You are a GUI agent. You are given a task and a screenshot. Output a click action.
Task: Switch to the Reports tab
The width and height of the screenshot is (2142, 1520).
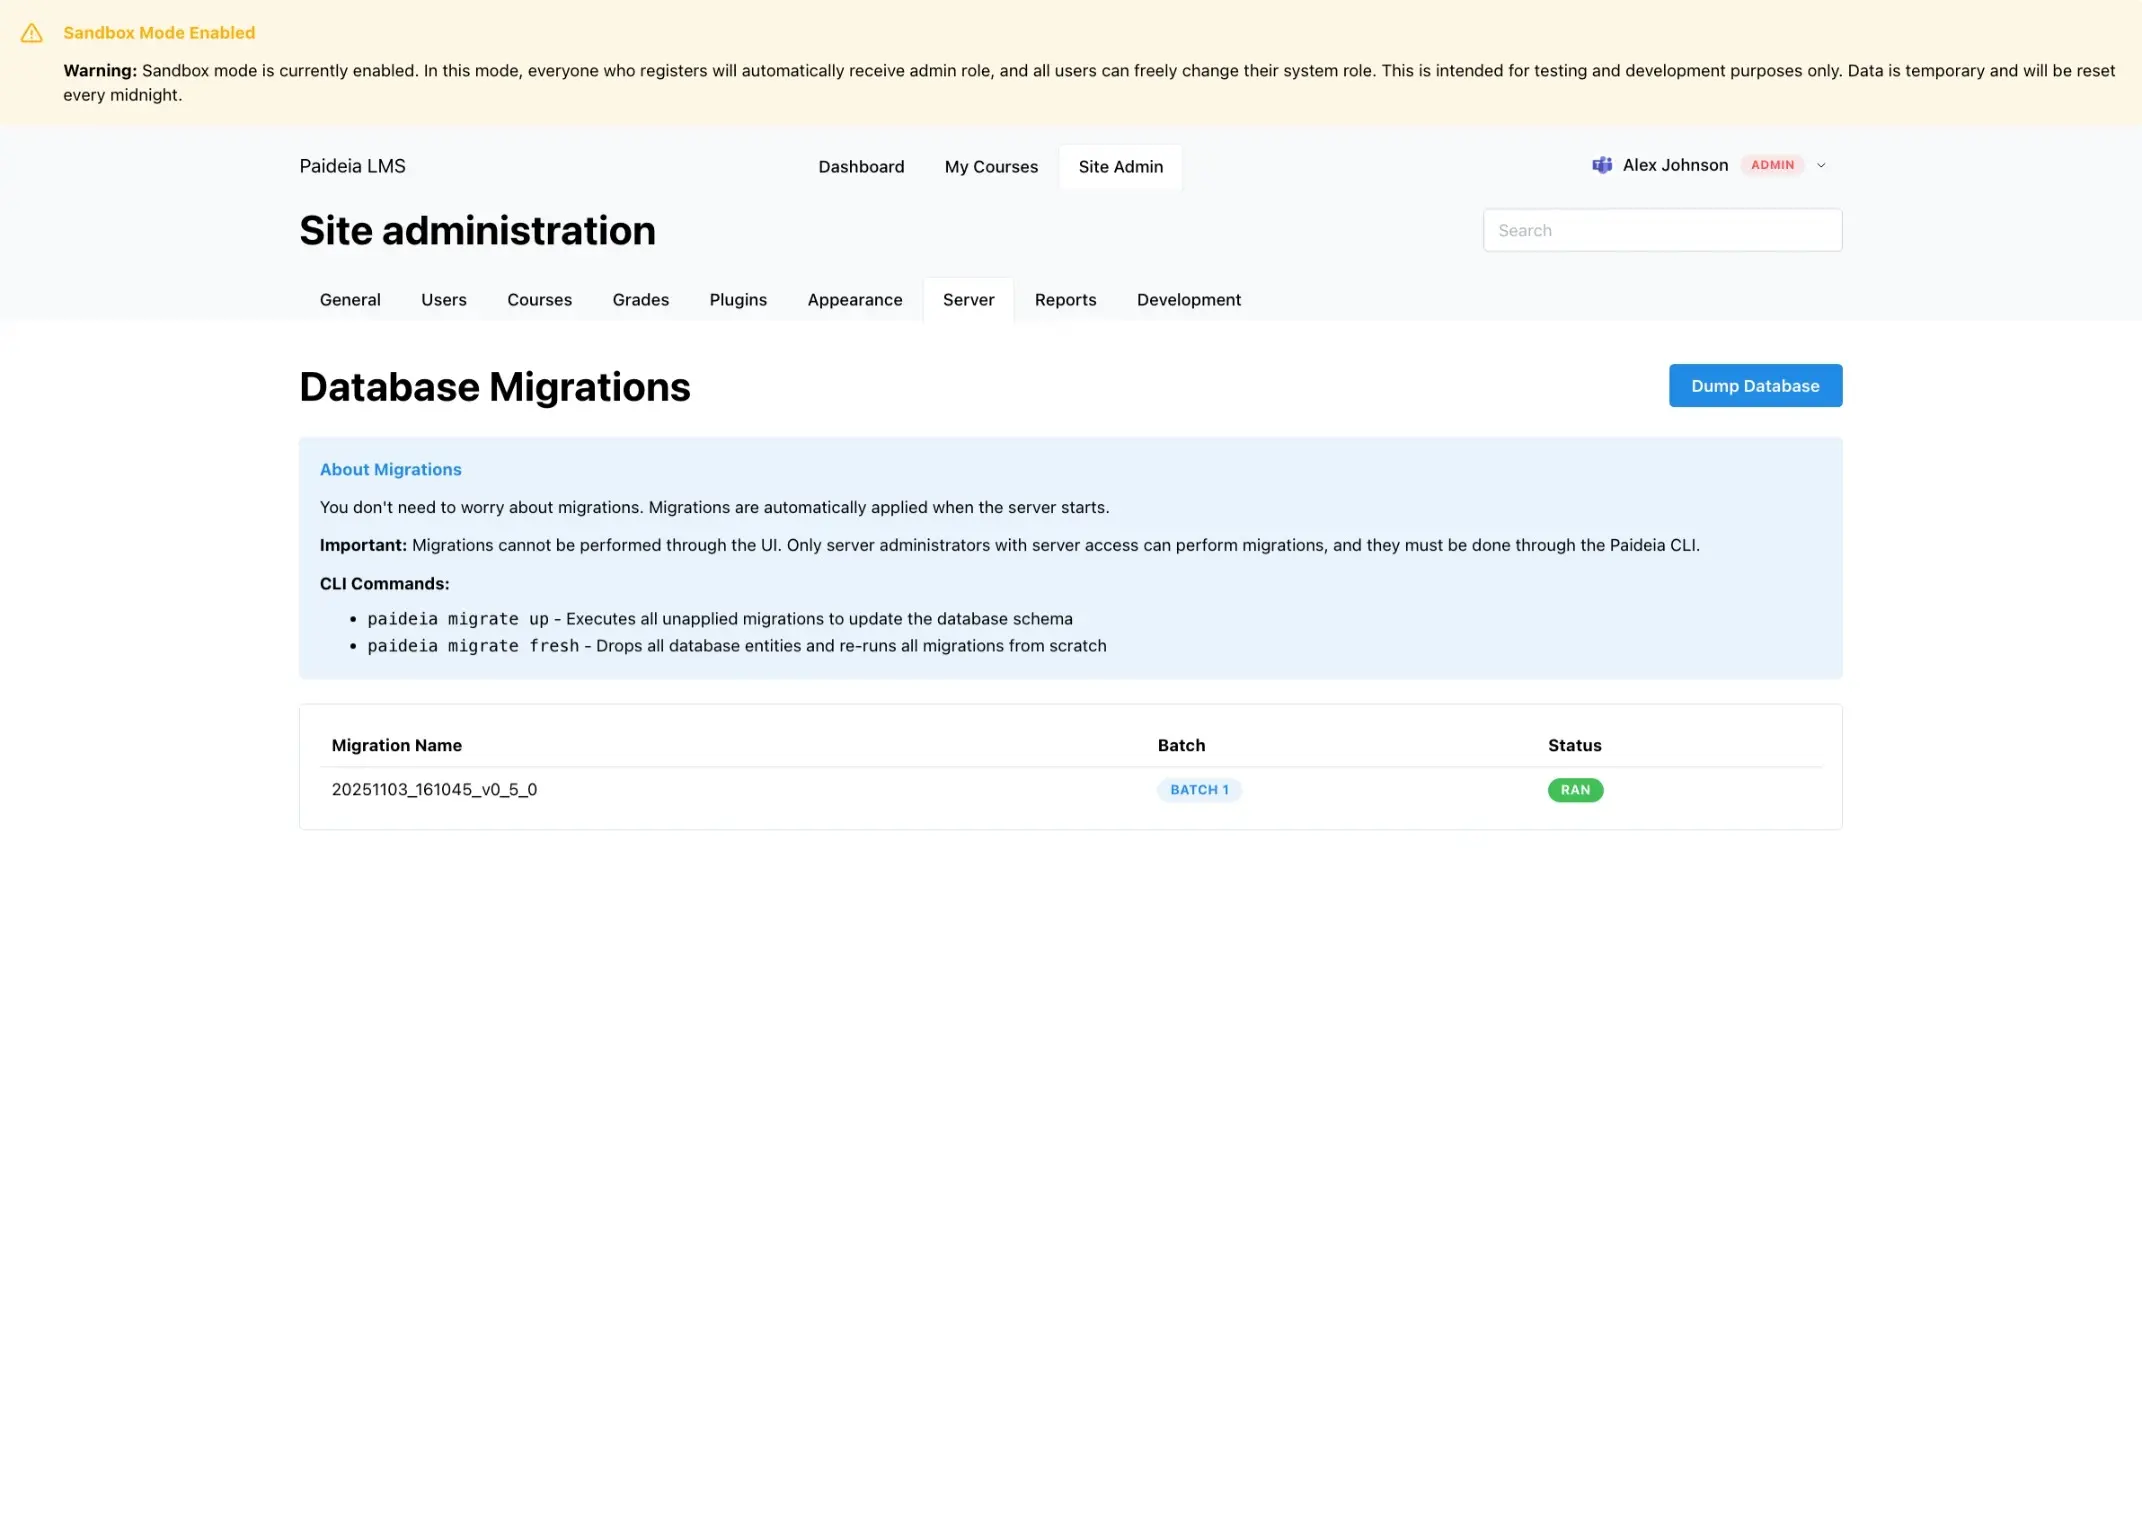pos(1064,300)
